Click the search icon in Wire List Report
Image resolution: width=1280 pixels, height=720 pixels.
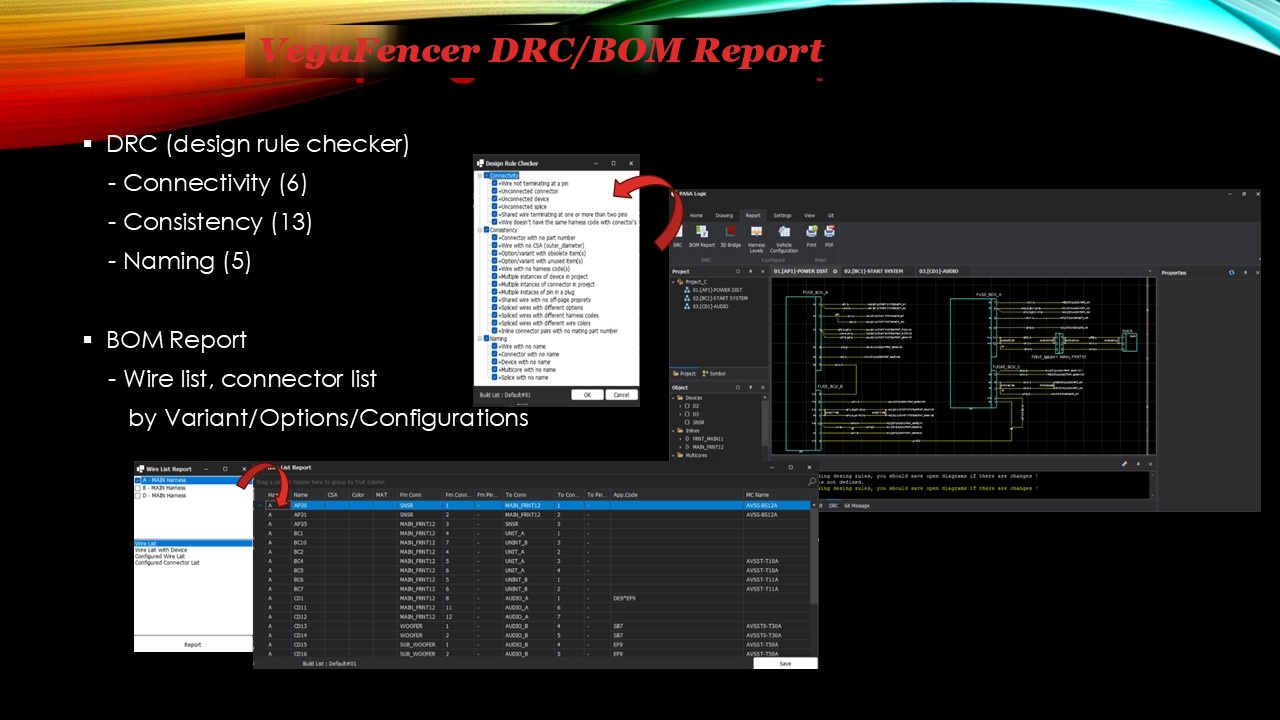(812, 482)
